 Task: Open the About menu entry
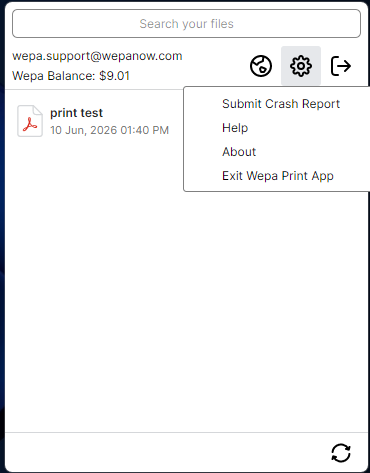coord(239,152)
